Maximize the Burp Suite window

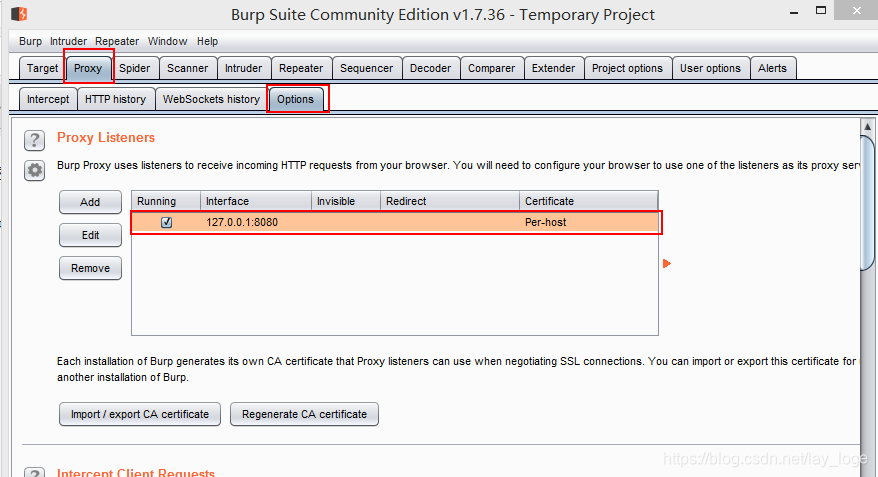pyautogui.click(x=821, y=11)
